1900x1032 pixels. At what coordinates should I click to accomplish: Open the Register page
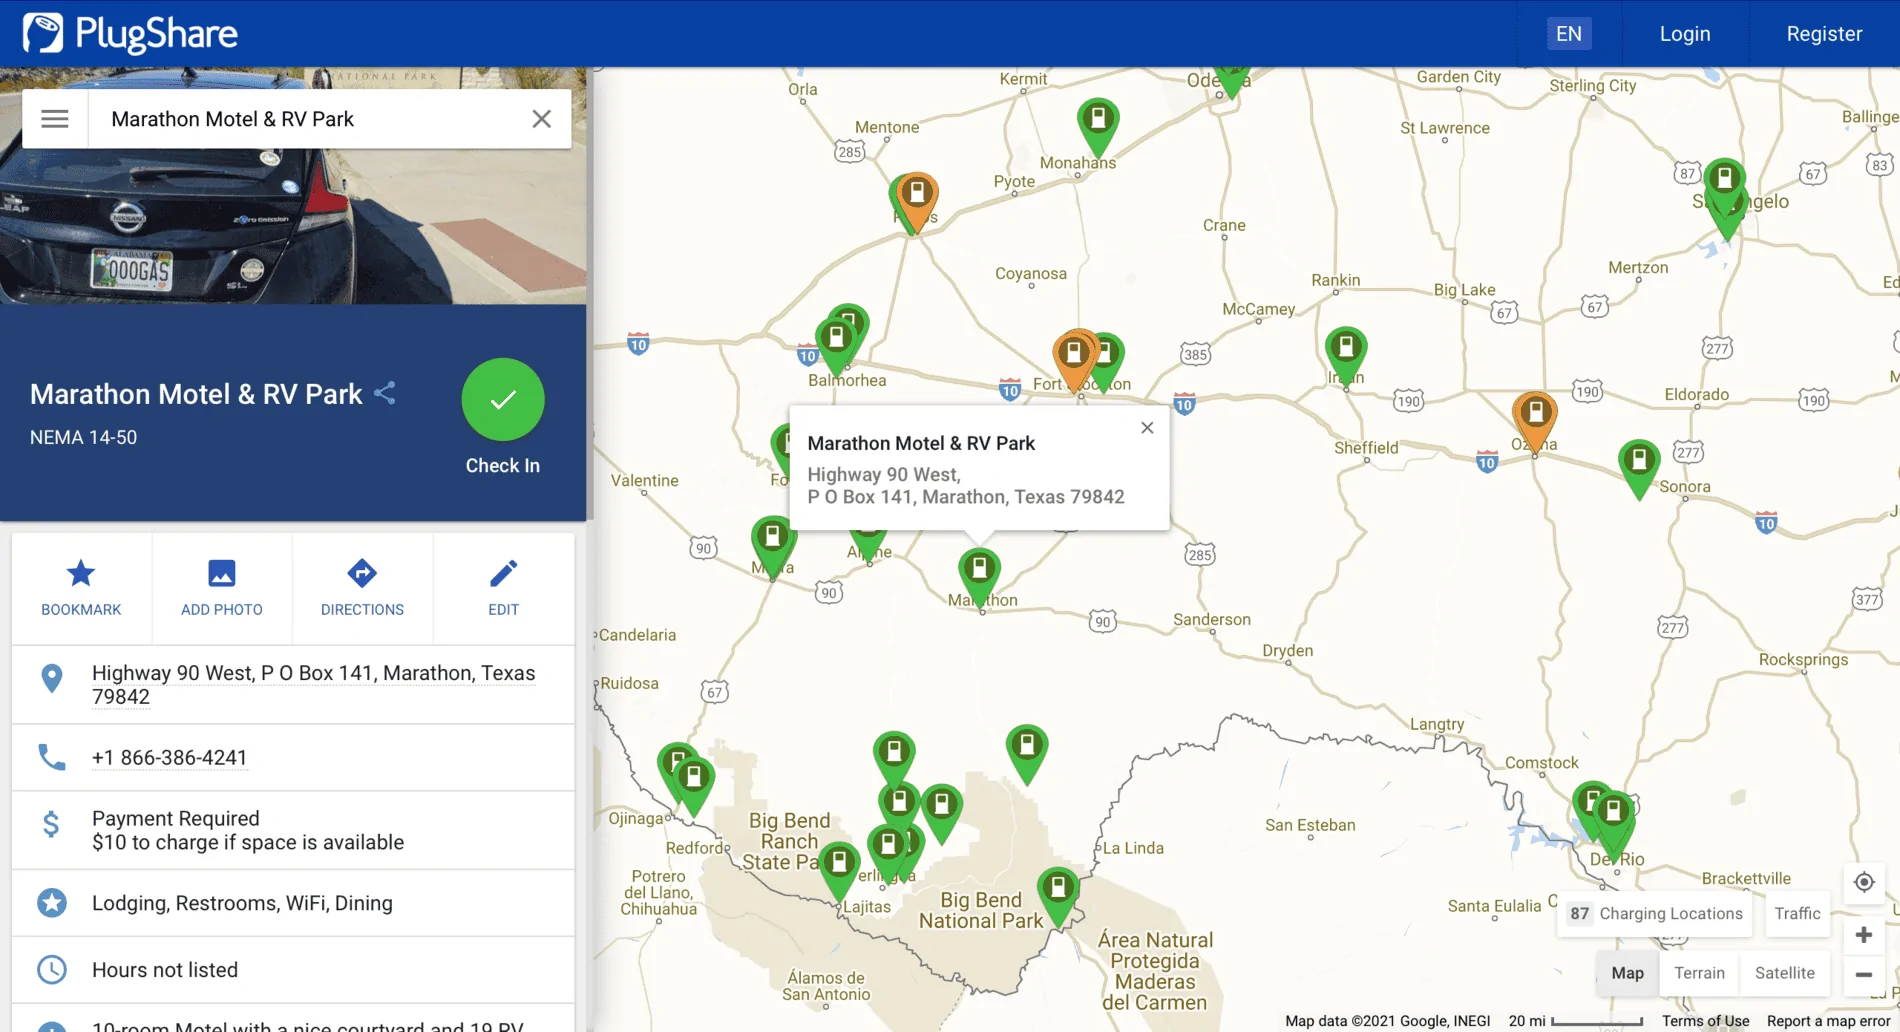(1824, 34)
